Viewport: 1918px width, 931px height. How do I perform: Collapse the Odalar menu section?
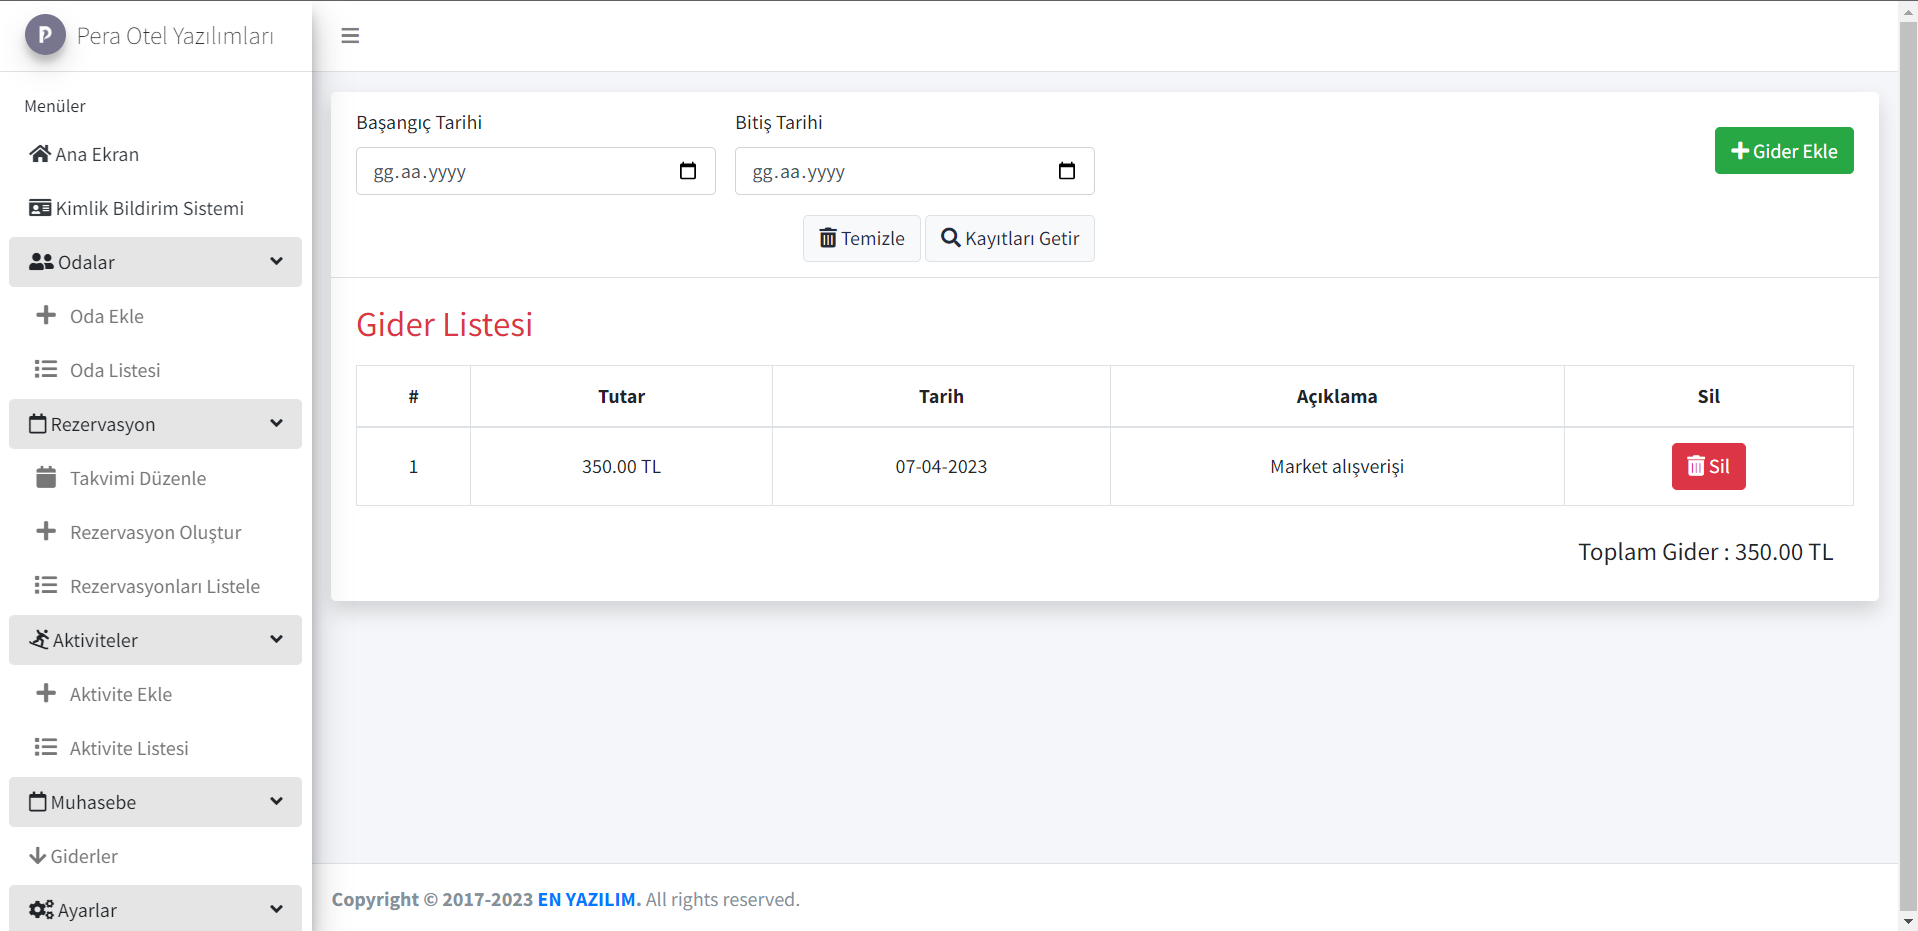point(276,262)
